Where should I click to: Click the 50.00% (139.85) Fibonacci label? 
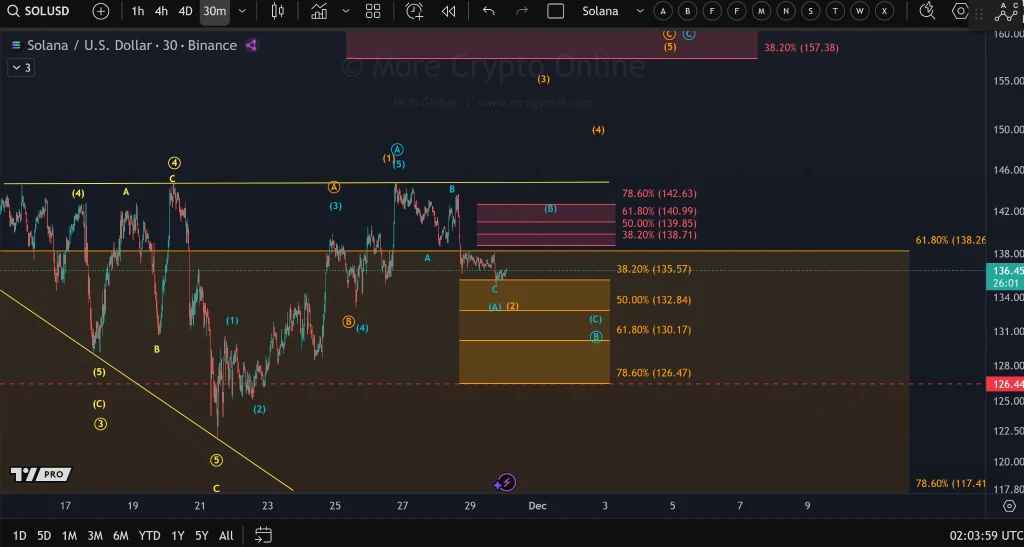tap(659, 223)
